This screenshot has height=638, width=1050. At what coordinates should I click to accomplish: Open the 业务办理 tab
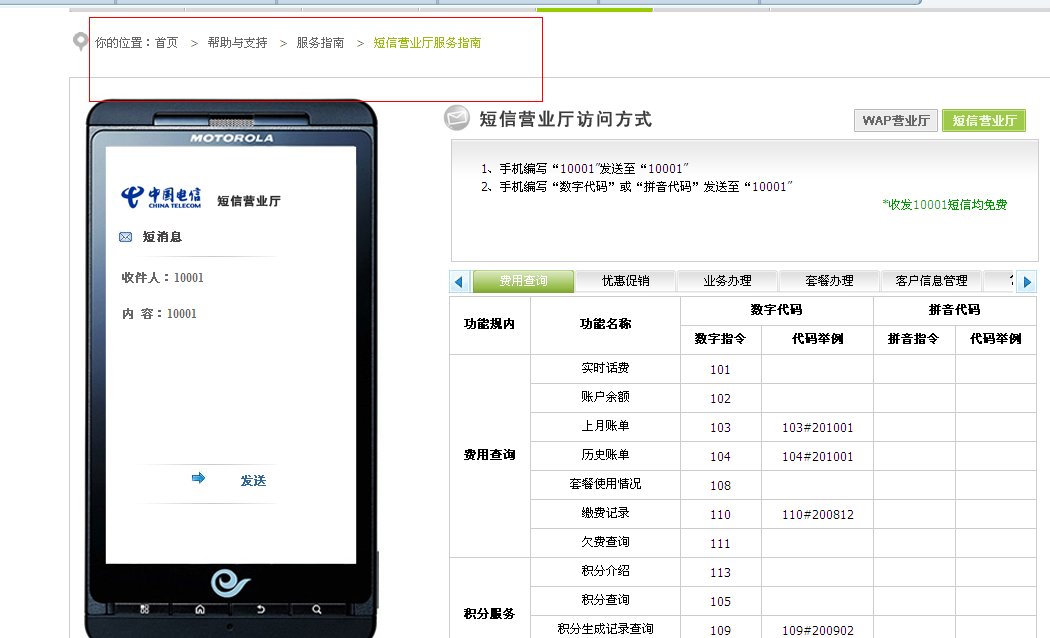point(727,281)
